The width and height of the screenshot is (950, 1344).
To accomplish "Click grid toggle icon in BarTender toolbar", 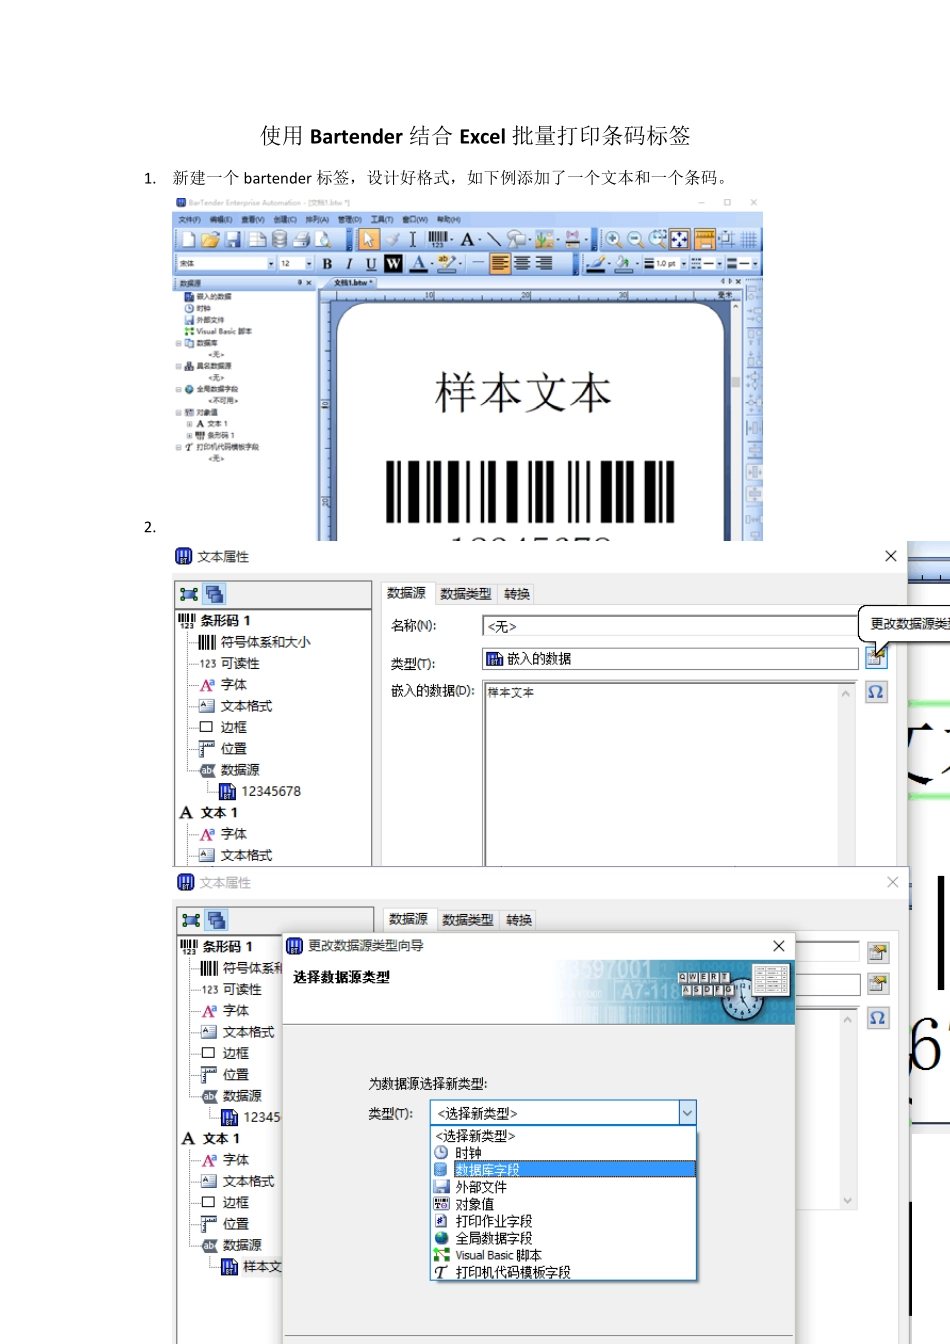I will [748, 239].
